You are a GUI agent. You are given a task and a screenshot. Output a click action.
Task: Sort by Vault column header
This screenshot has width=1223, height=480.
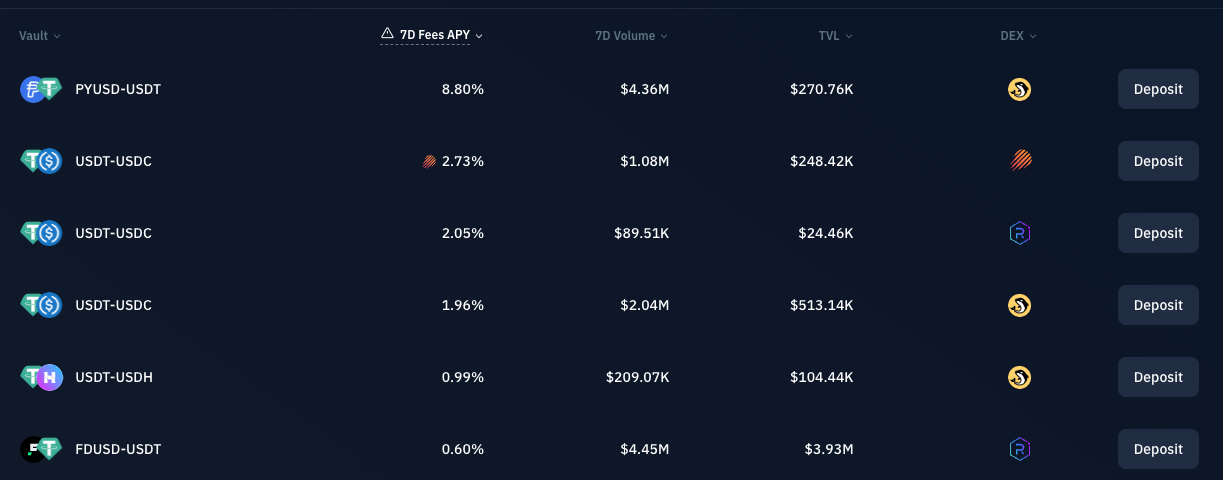pos(39,36)
